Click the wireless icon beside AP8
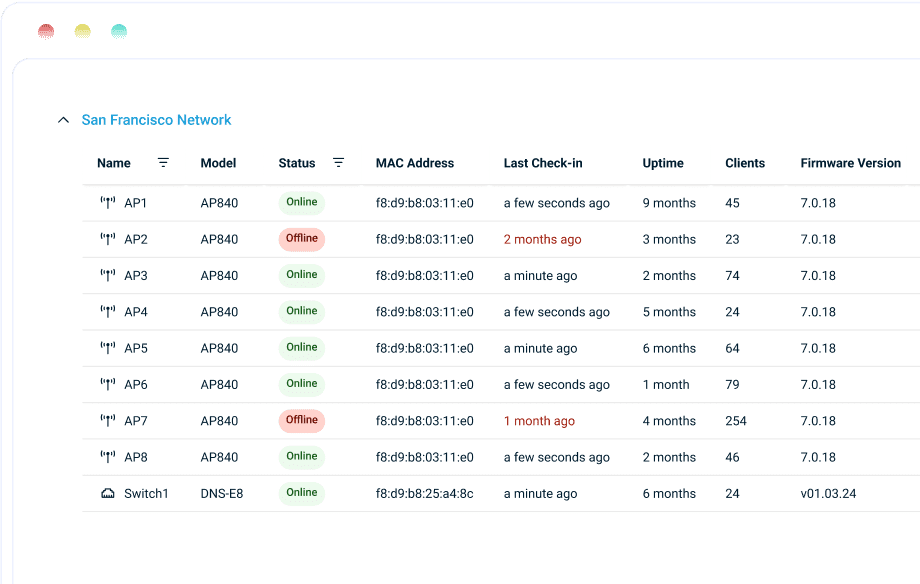This screenshot has height=584, width=920. [107, 457]
